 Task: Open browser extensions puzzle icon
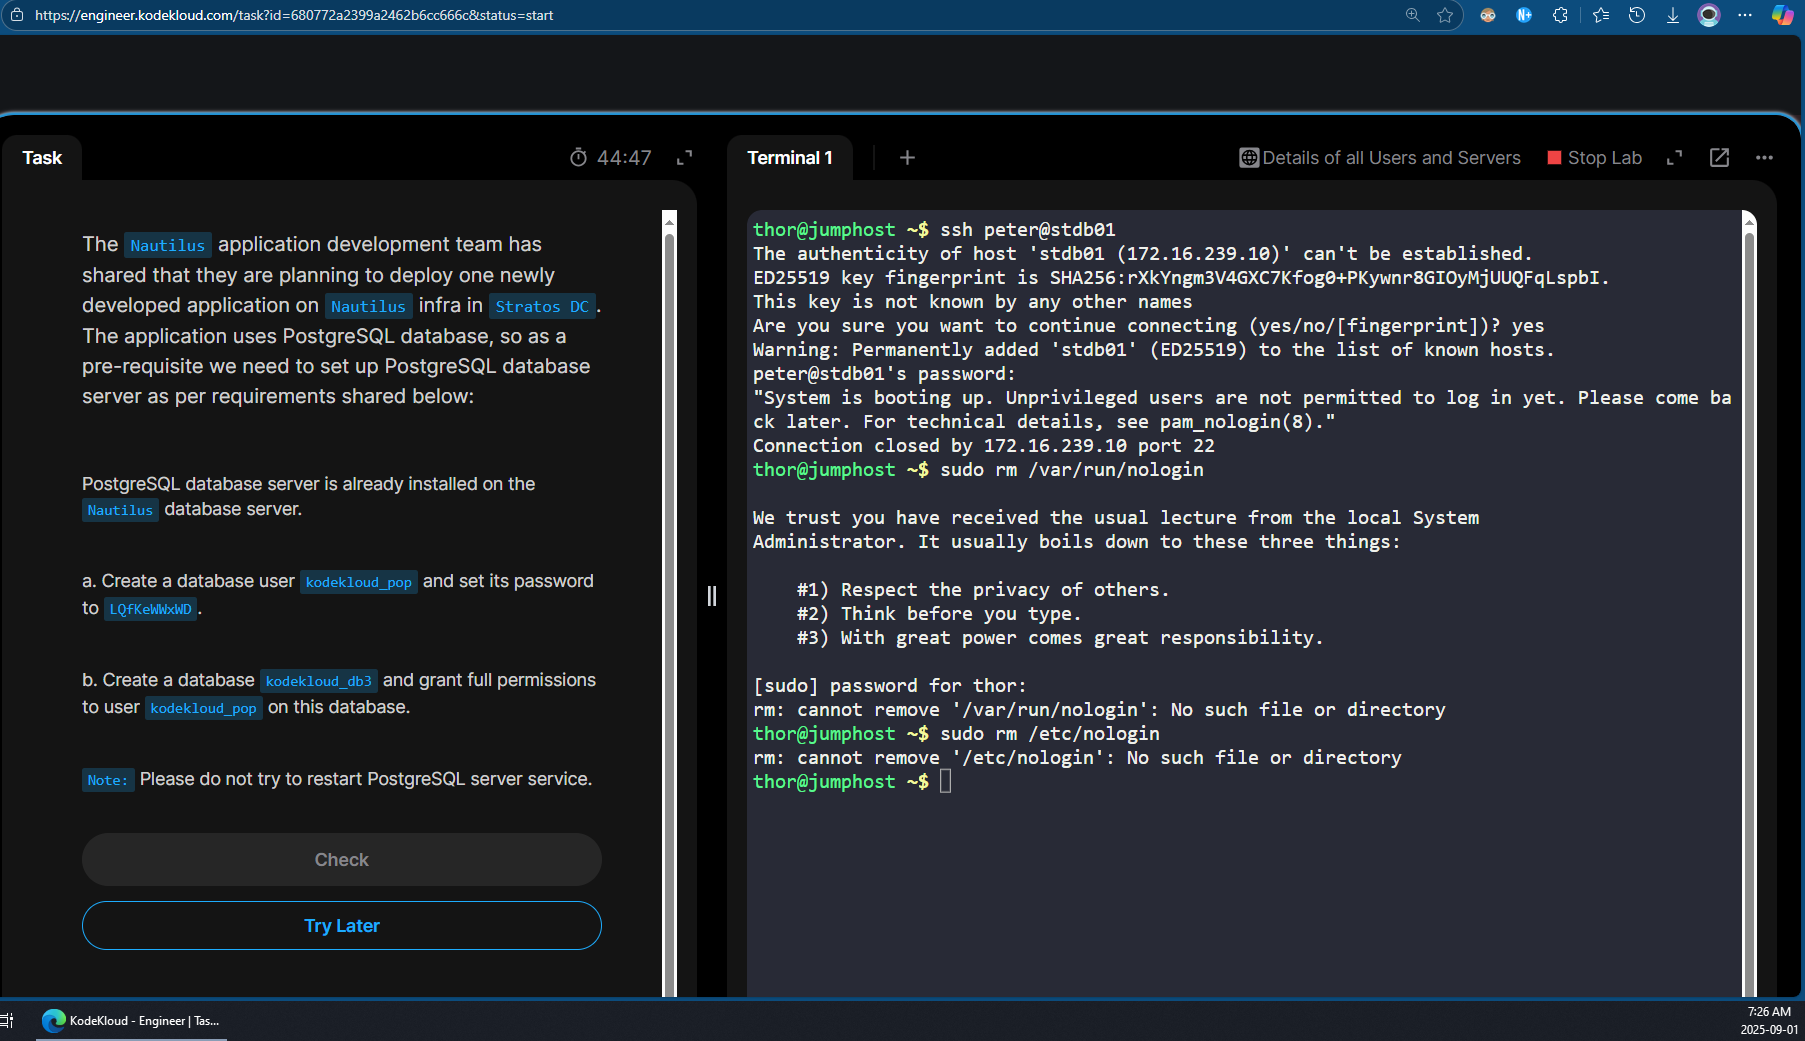click(1560, 15)
